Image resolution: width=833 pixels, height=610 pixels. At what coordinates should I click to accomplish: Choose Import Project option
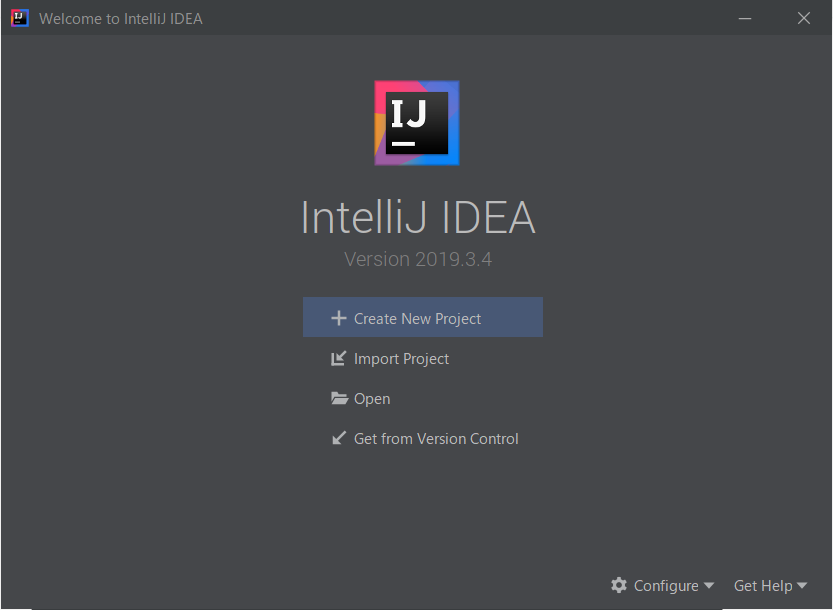pyautogui.click(x=401, y=358)
